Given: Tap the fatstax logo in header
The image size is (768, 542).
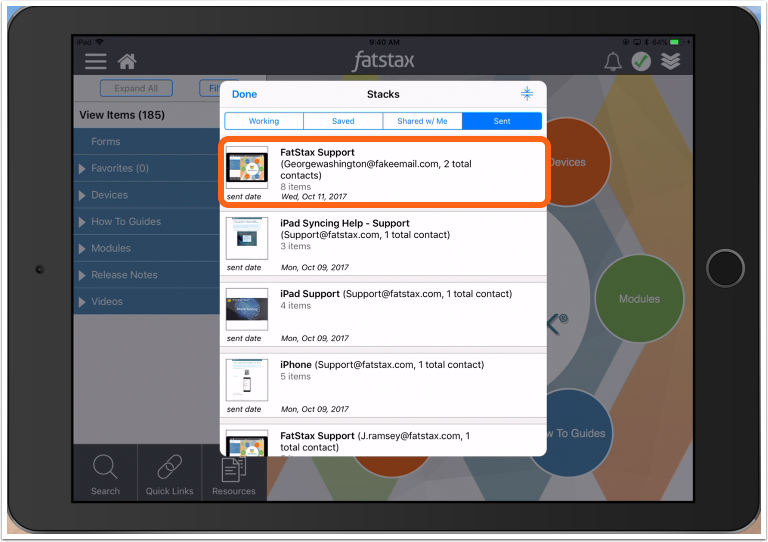Looking at the screenshot, I should pyautogui.click(x=384, y=61).
